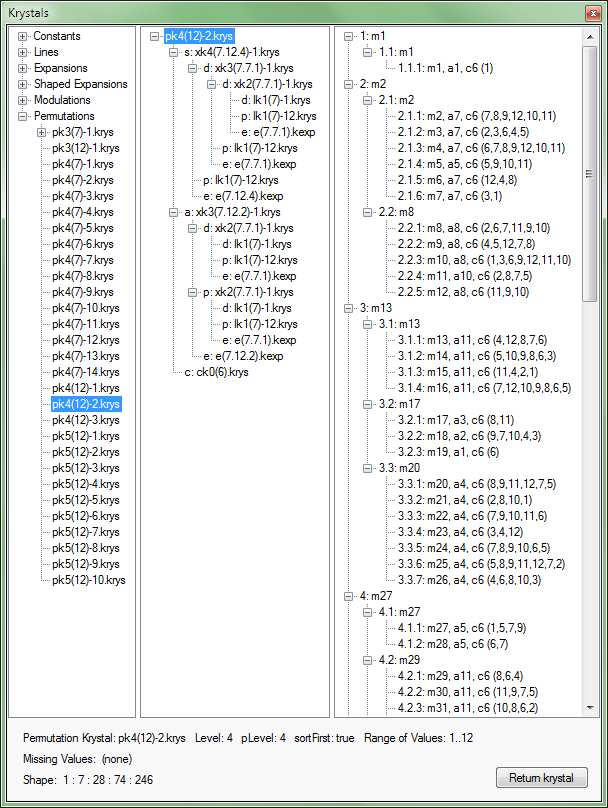Image resolution: width=608 pixels, height=808 pixels.
Task: Collapse the root pk4(12)-2.krys node in middle pane
Action: 154,37
